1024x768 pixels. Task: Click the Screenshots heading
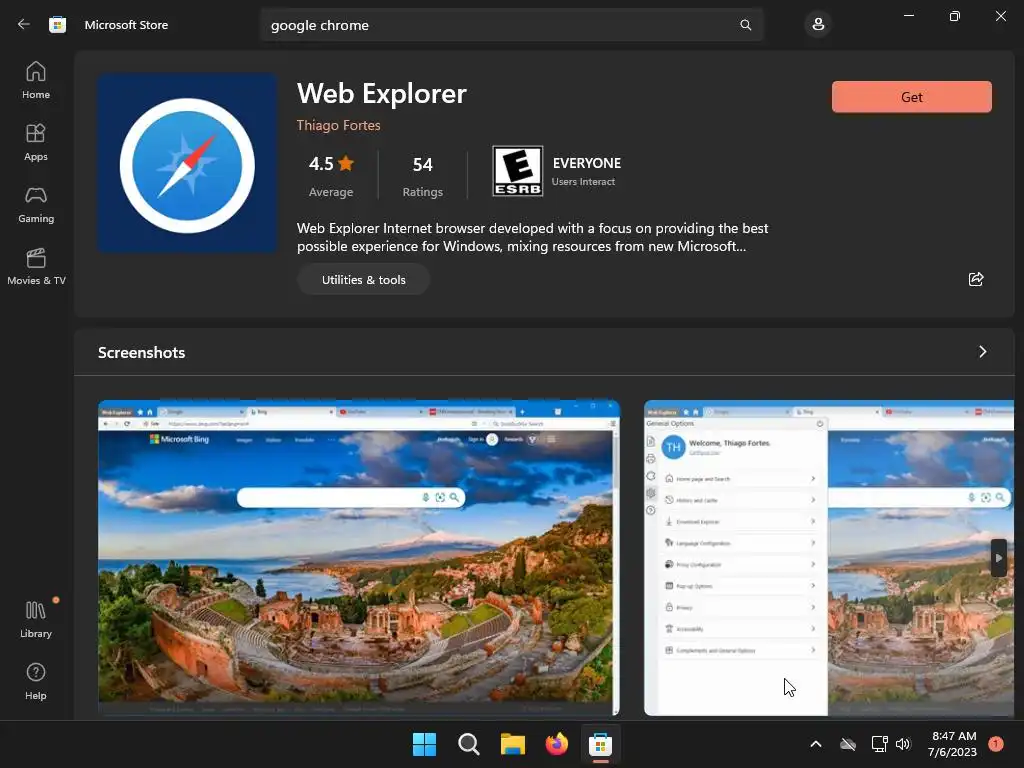click(x=142, y=353)
